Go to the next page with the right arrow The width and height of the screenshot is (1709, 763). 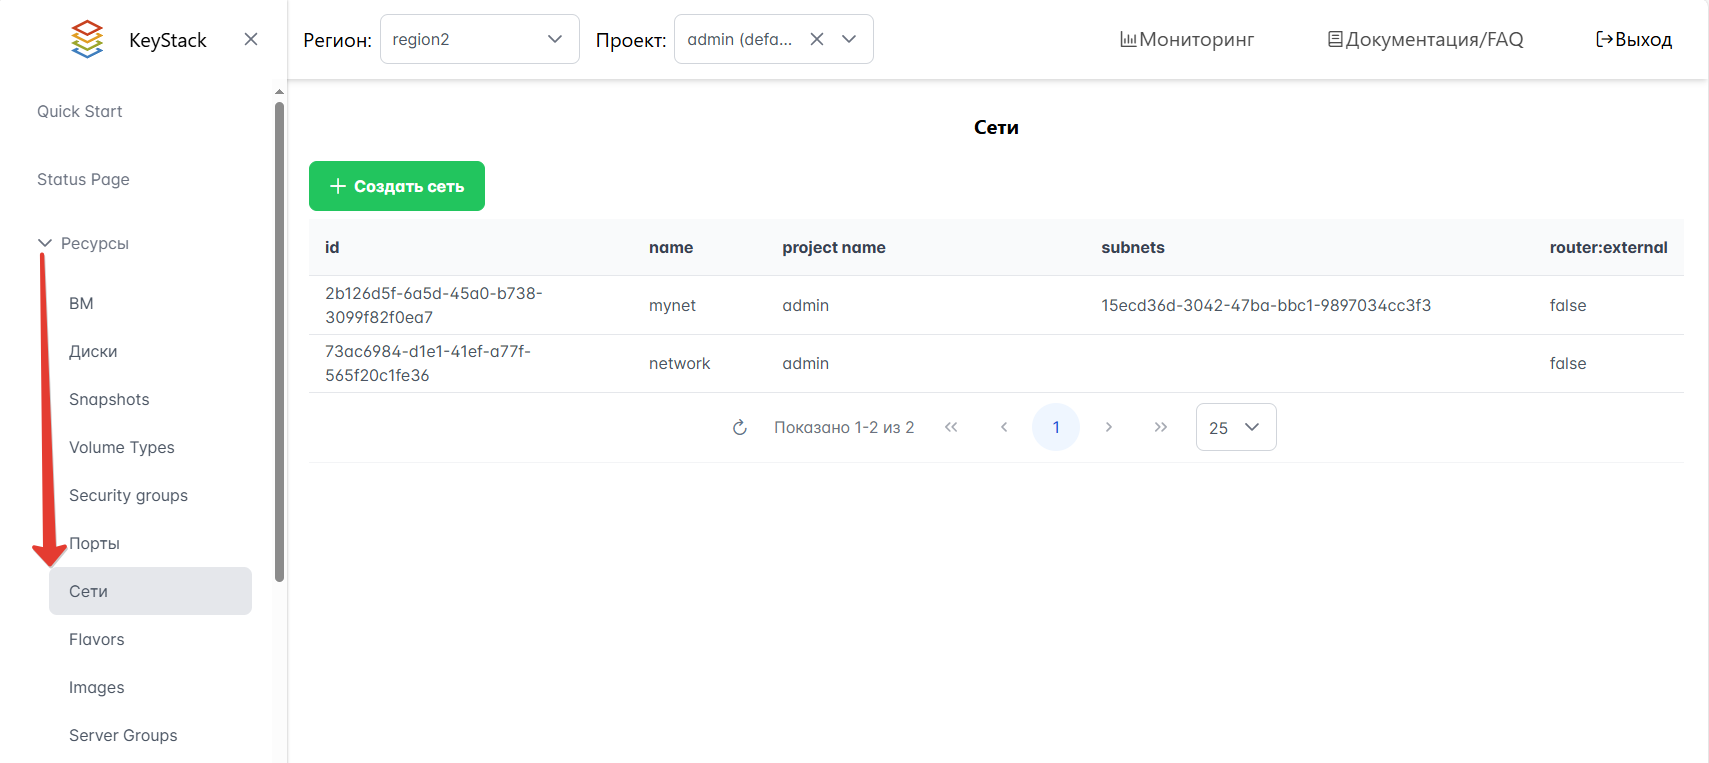pyautogui.click(x=1108, y=427)
